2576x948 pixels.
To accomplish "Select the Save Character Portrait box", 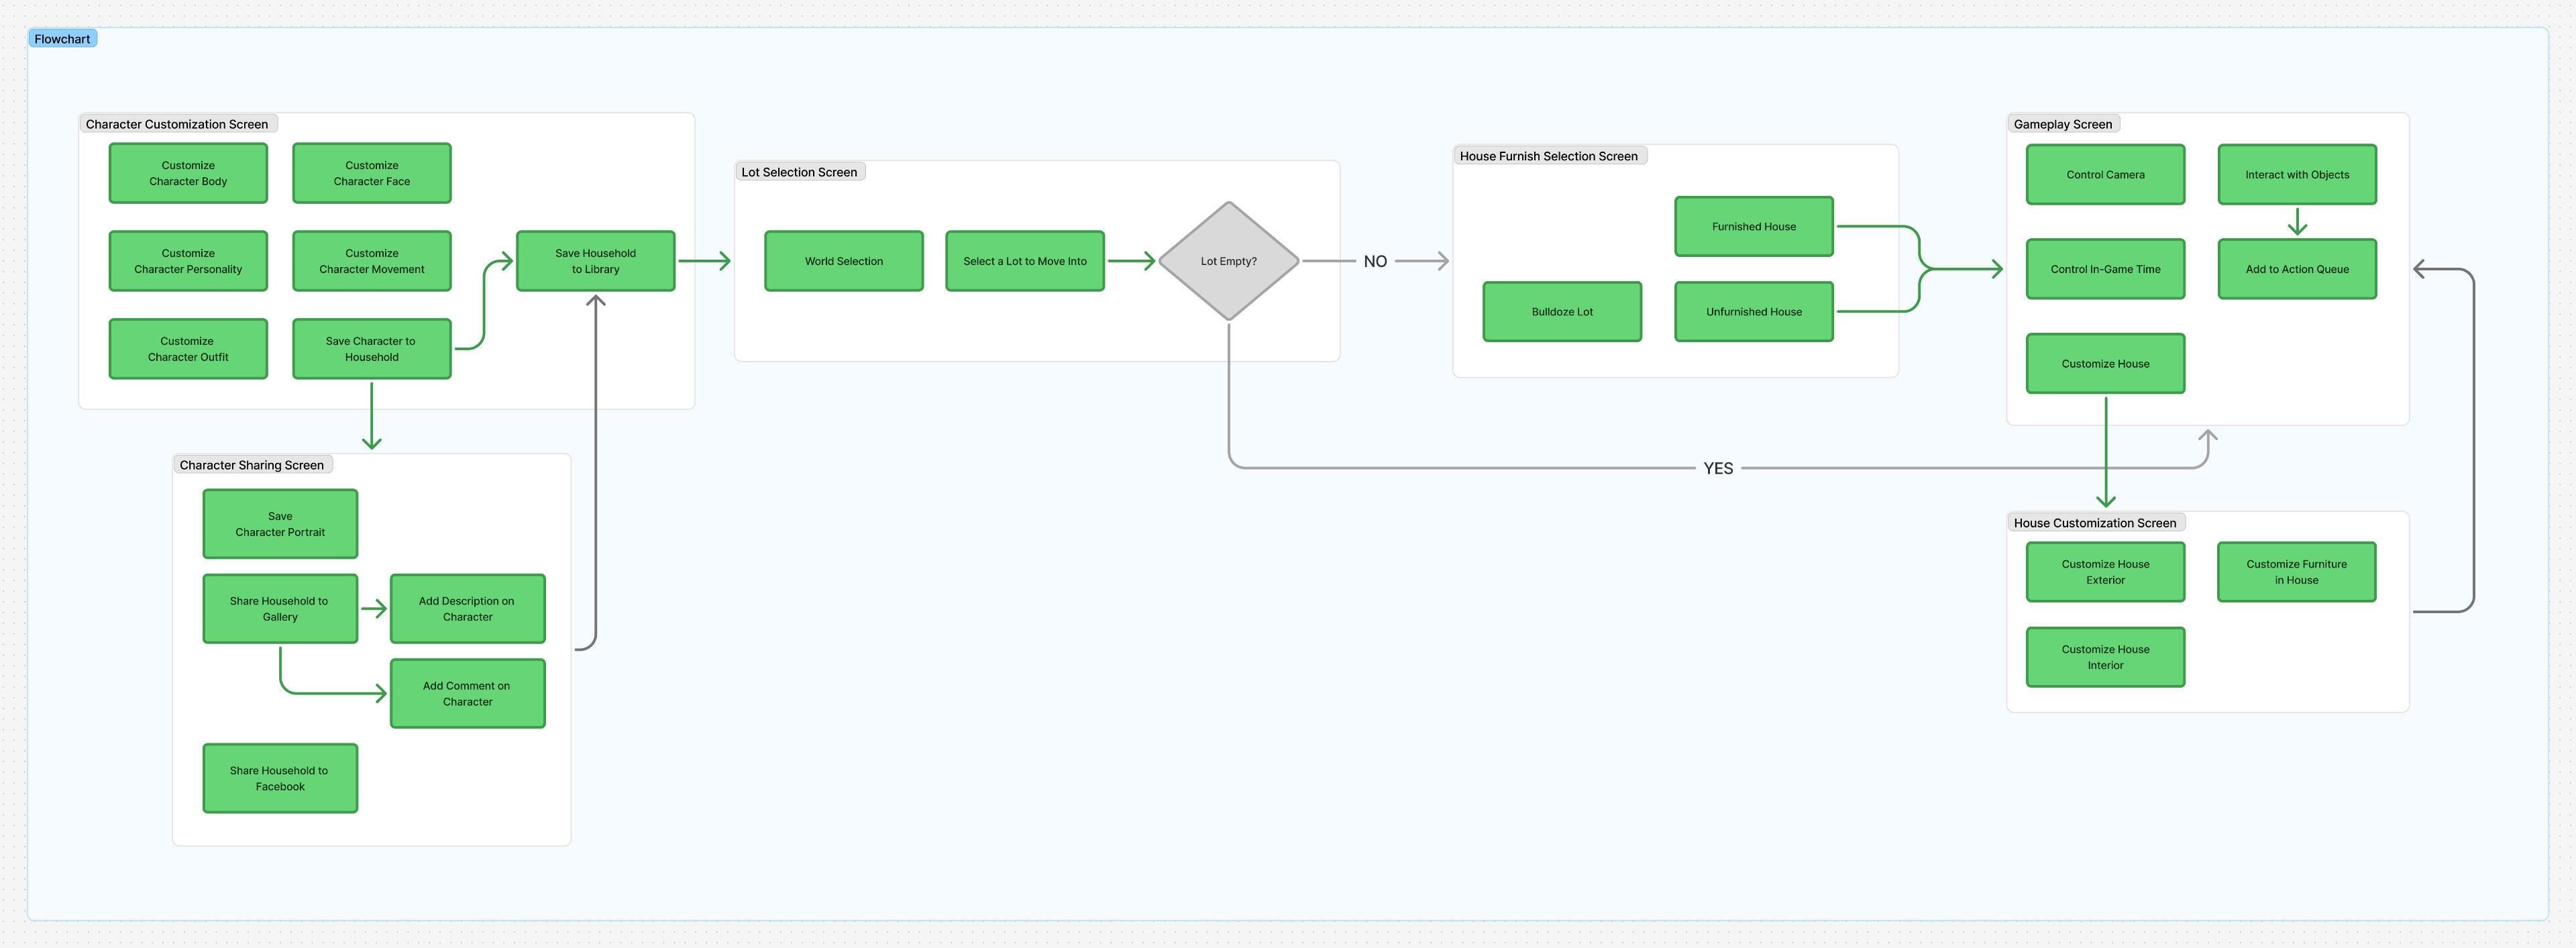I will coord(280,524).
